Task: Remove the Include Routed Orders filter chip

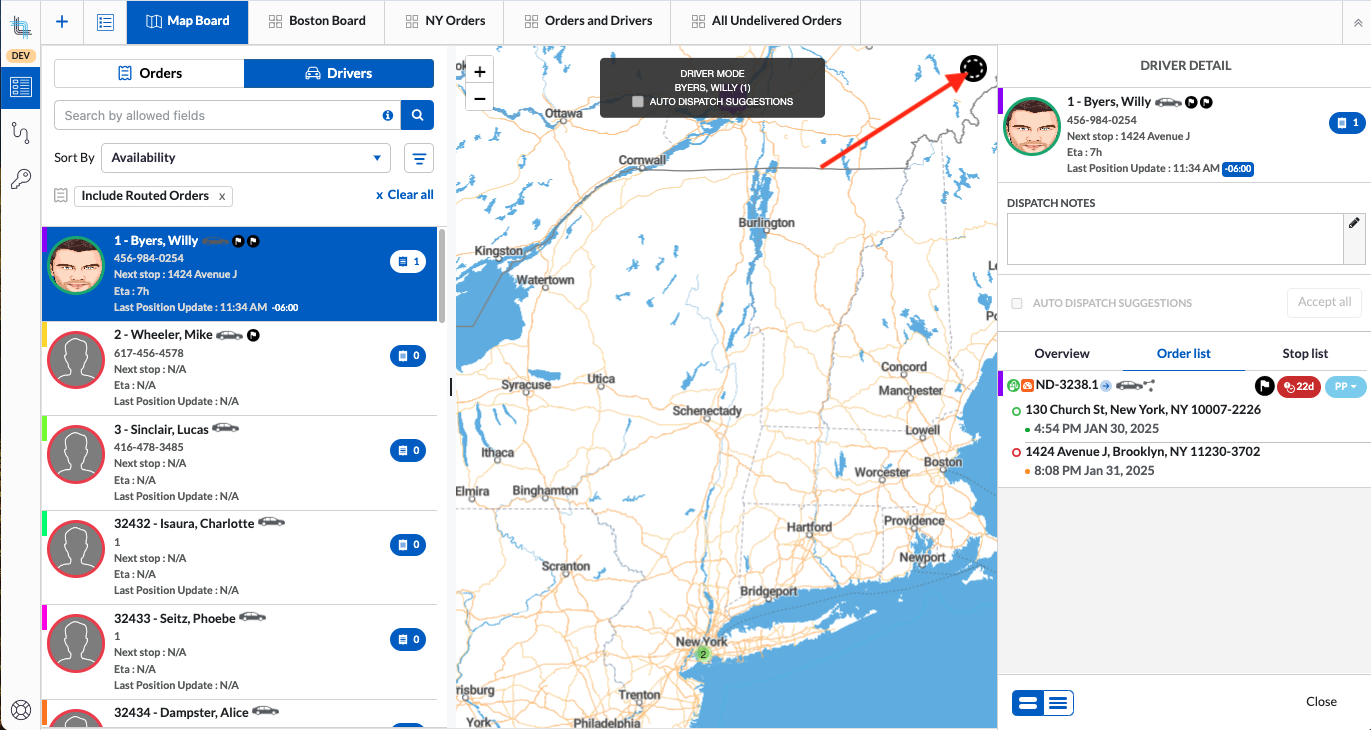Action: coord(222,196)
